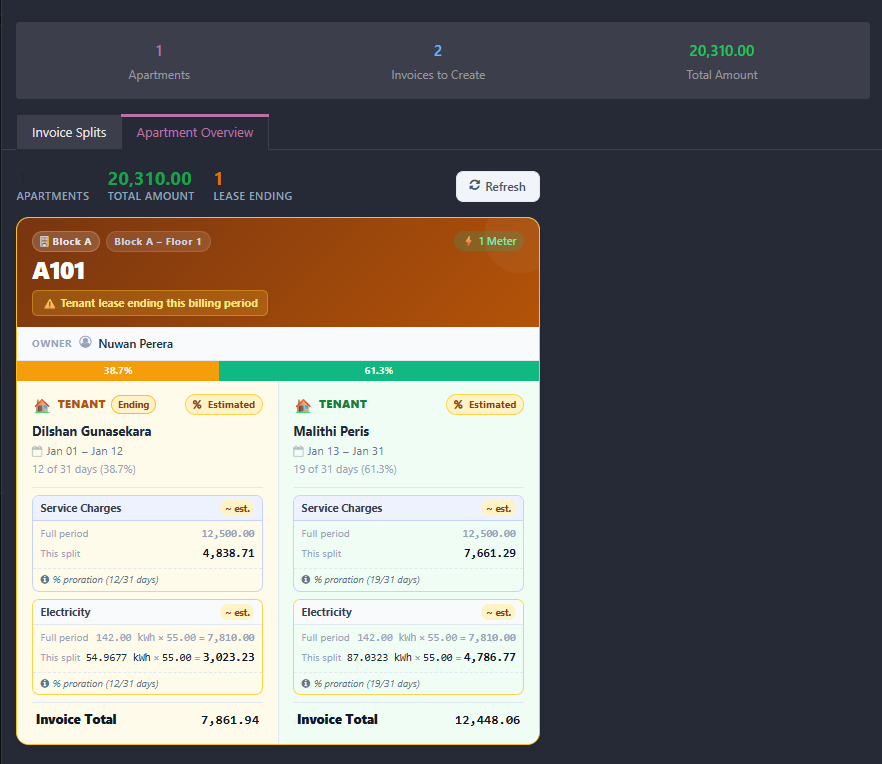Image resolution: width=882 pixels, height=764 pixels.
Task: Click the LEASE ENDING counter
Action: point(253,186)
